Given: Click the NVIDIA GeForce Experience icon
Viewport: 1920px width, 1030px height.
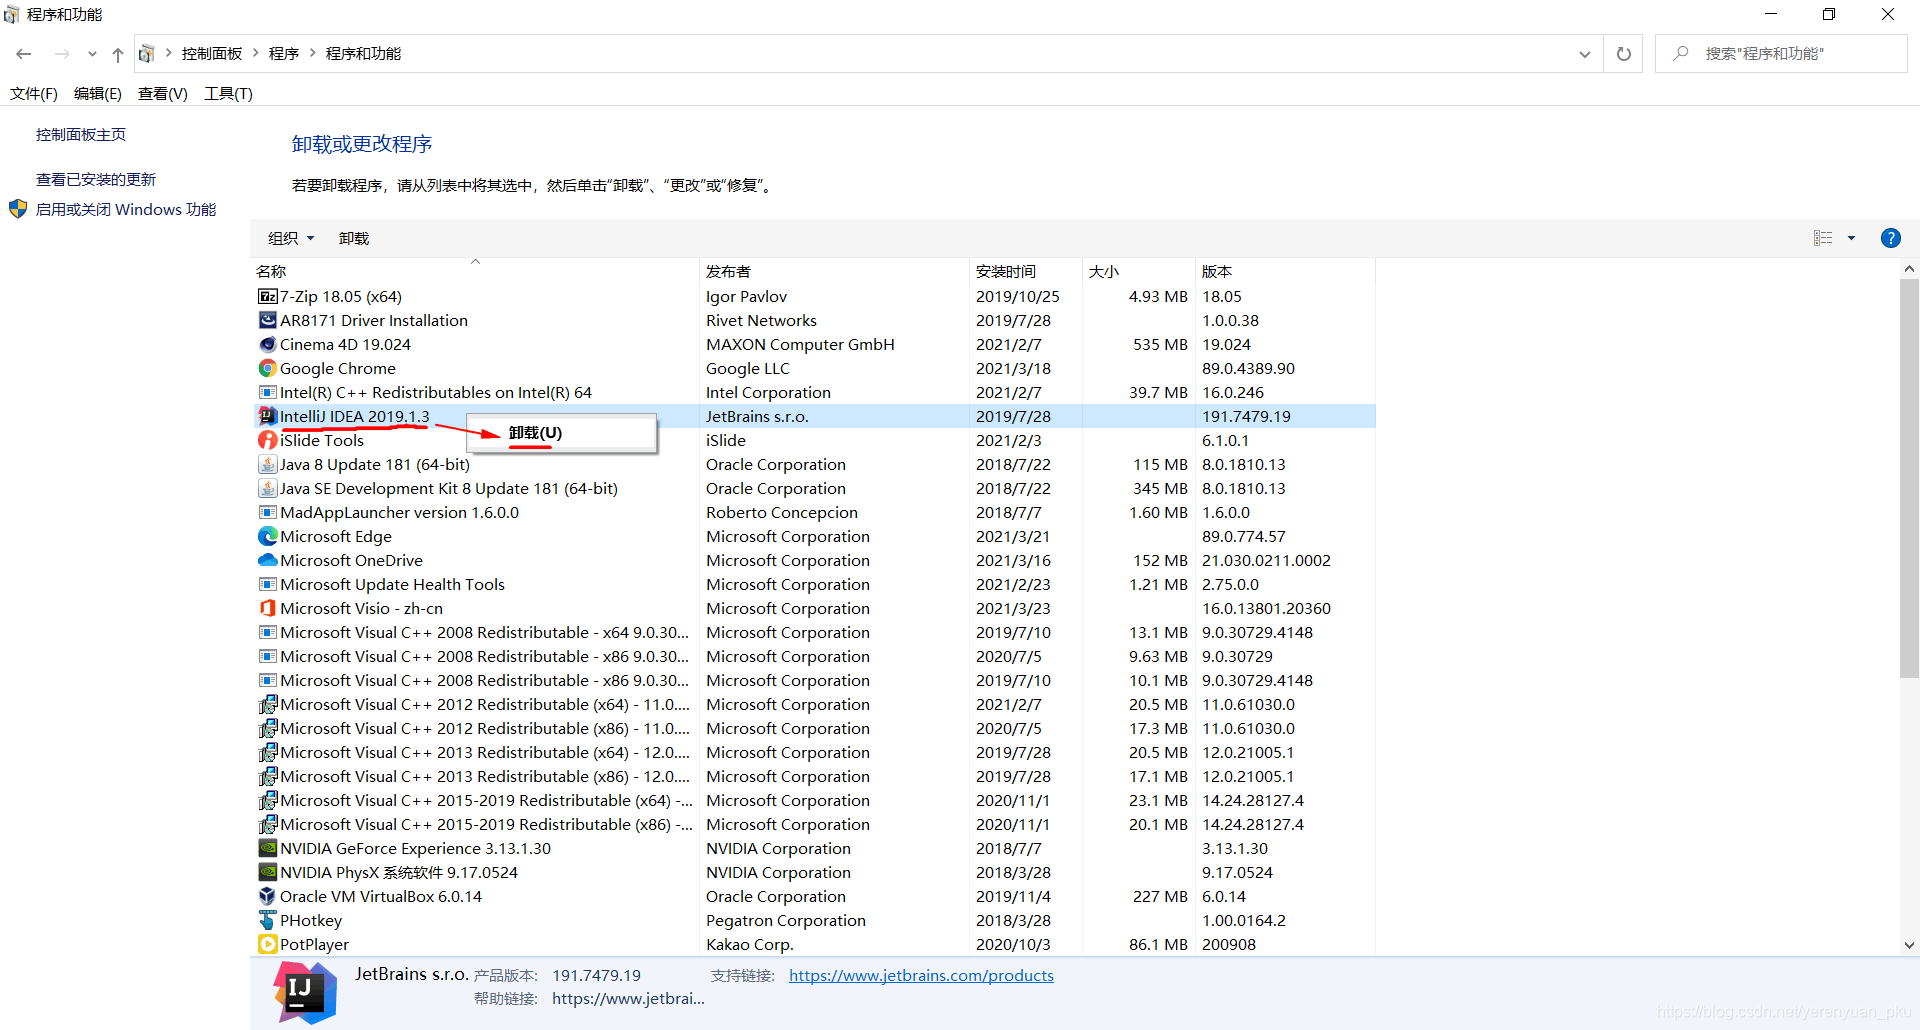Looking at the screenshot, I should click(267, 848).
